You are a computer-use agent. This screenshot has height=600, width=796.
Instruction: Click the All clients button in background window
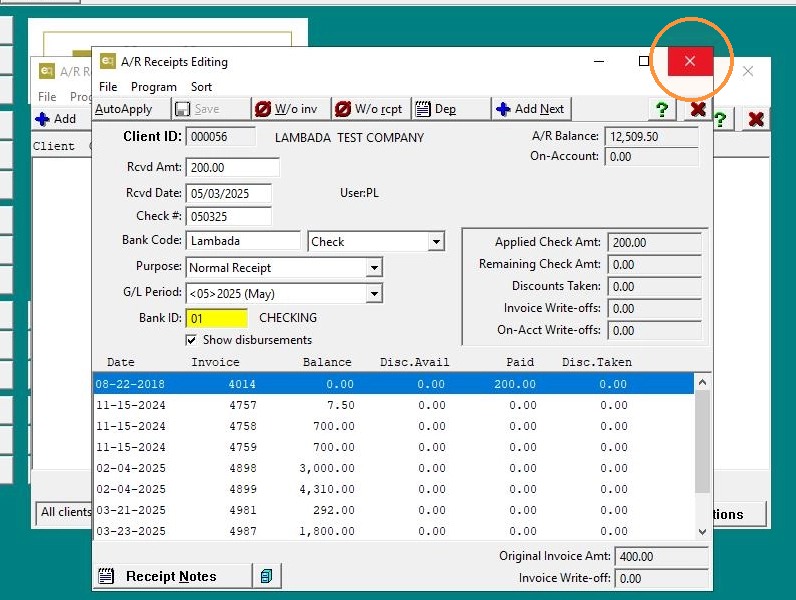[x=64, y=512]
